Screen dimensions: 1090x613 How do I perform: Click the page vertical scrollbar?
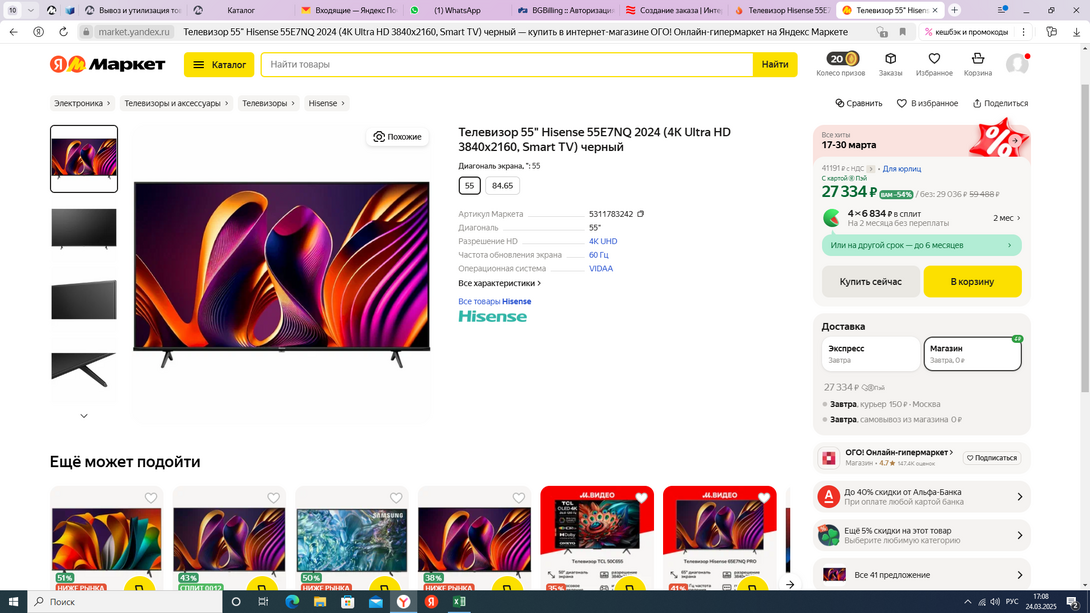[x=1084, y=236]
